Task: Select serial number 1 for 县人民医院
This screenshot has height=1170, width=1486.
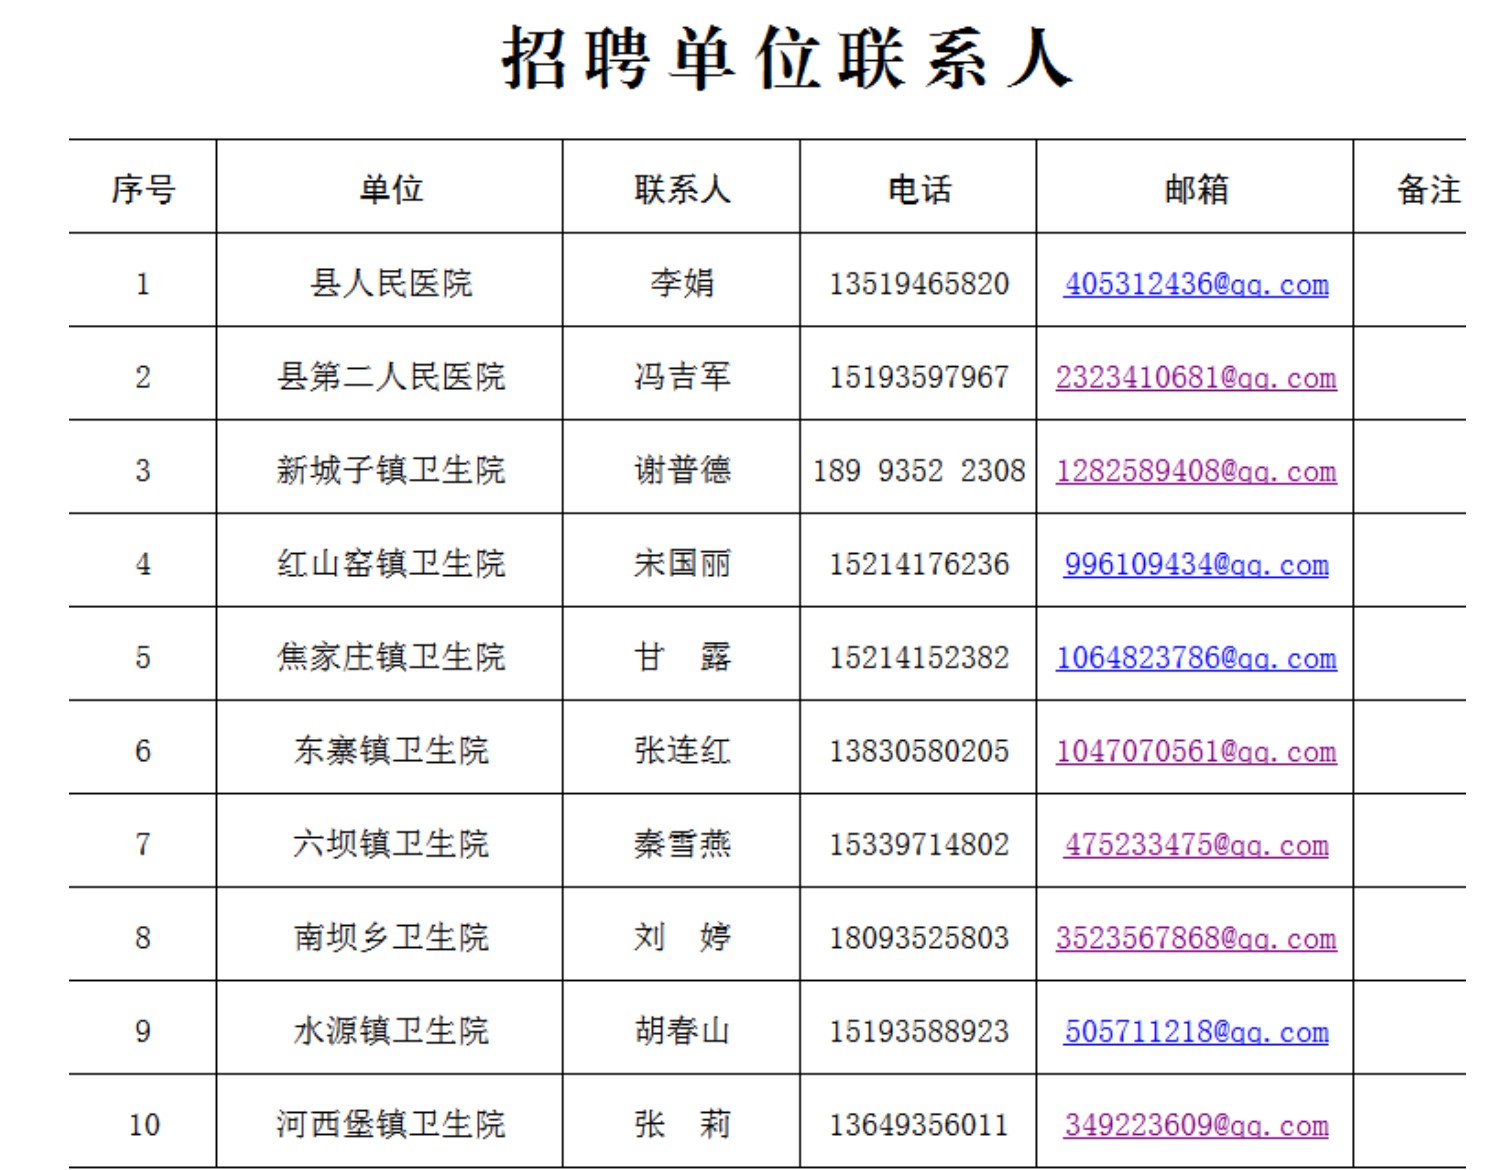Action: [x=143, y=284]
